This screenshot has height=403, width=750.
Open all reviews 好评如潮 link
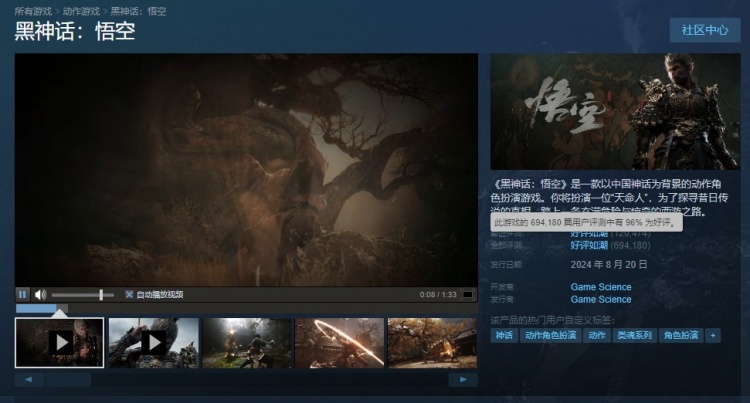pyautogui.click(x=589, y=245)
